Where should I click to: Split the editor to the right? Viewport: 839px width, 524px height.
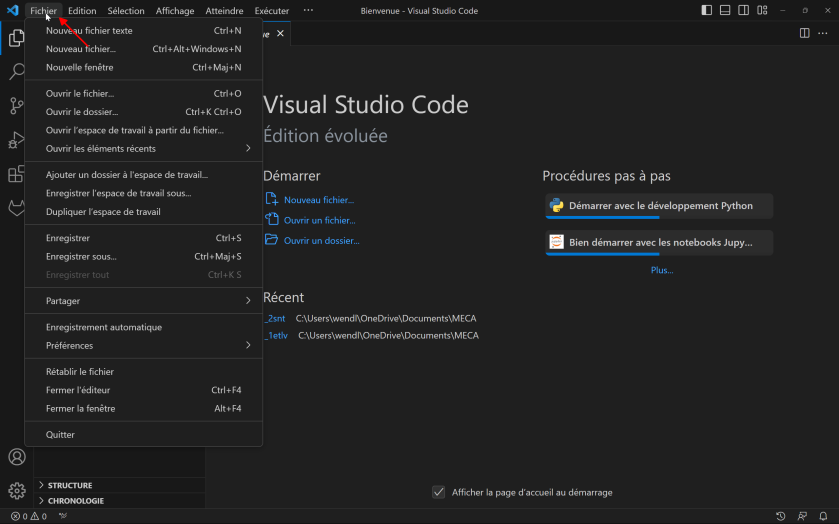pos(804,33)
